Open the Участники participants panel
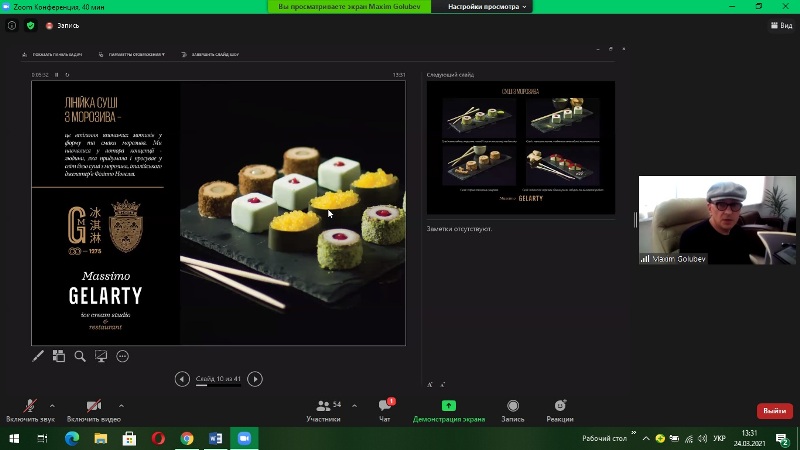The height and width of the screenshot is (450, 800). tap(323, 406)
